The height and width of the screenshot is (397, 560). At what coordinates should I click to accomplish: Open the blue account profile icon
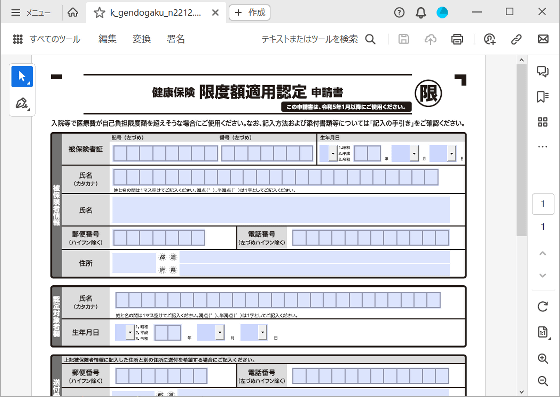(442, 13)
